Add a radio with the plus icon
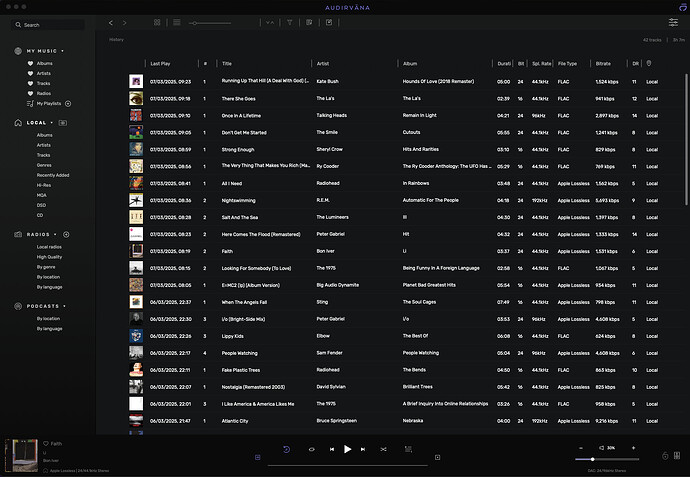690x477 pixels. tap(66, 235)
